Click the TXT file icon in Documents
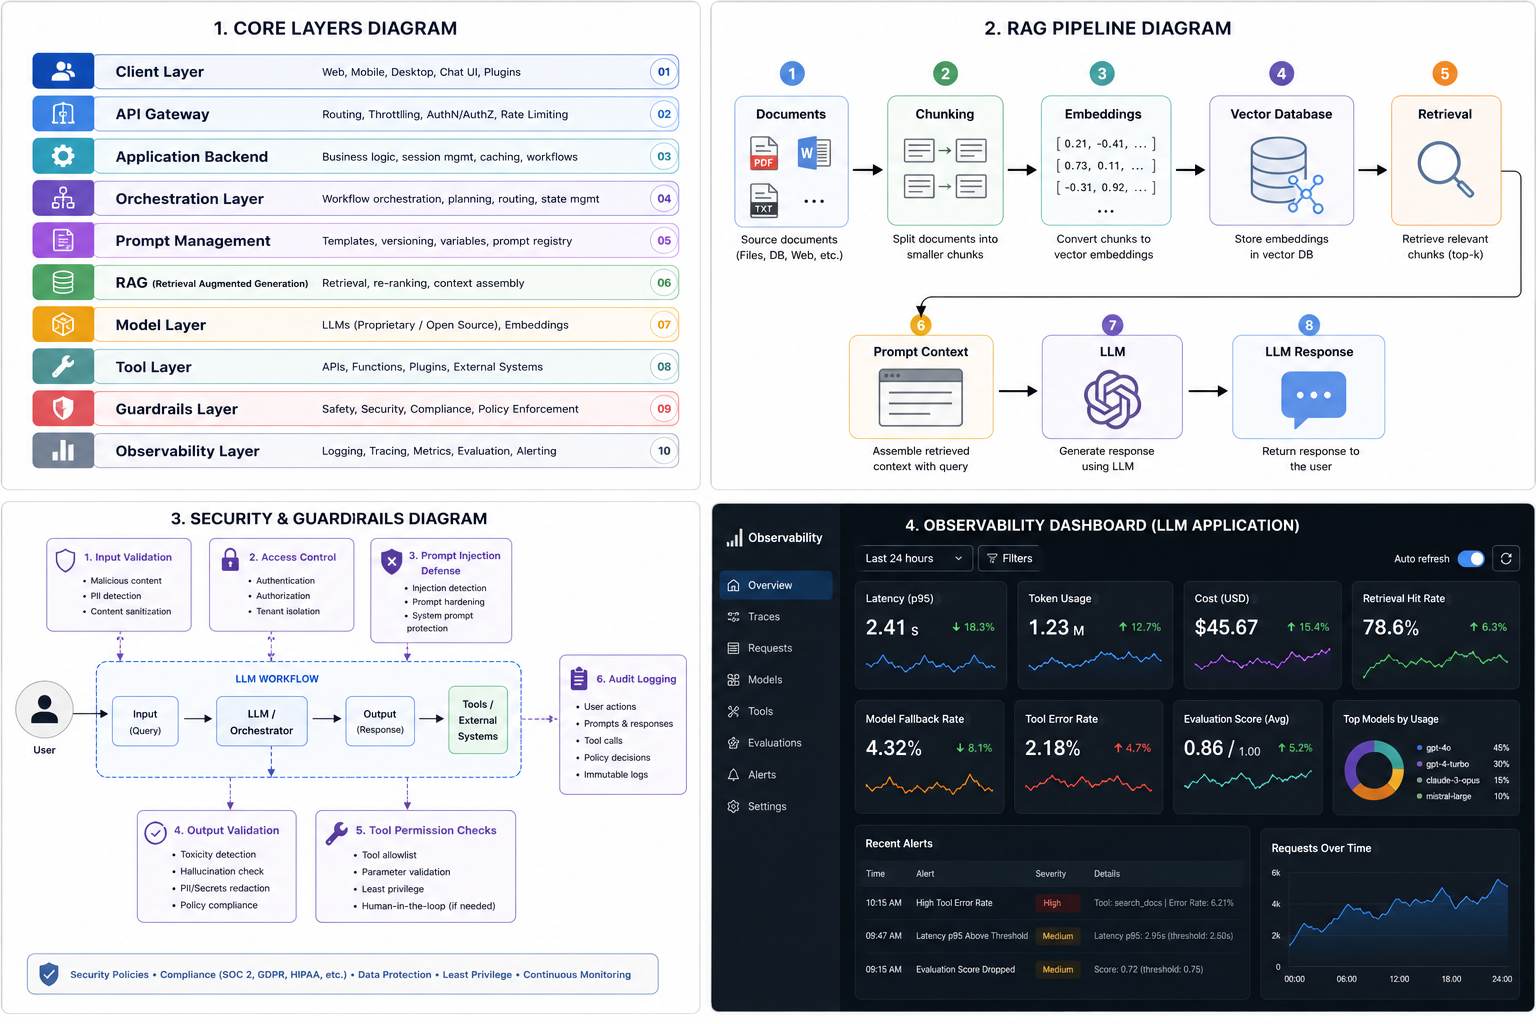The width and height of the screenshot is (1536, 1024). [x=764, y=200]
